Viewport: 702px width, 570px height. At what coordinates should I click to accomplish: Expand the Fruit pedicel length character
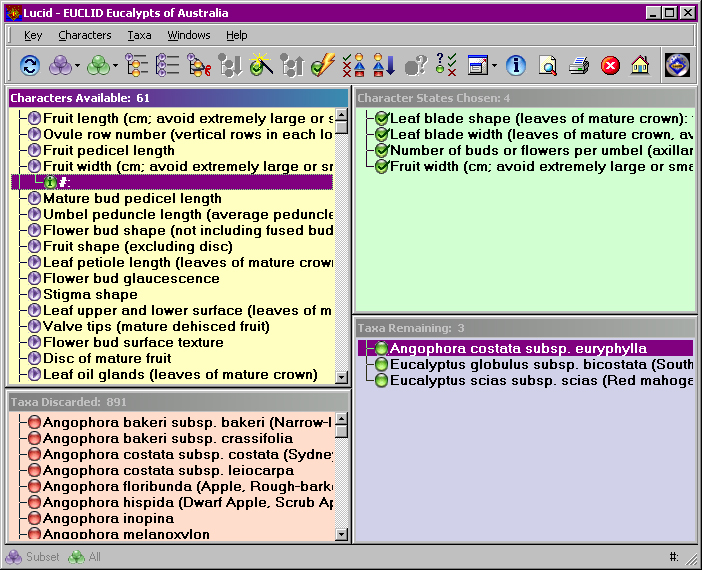(34, 150)
